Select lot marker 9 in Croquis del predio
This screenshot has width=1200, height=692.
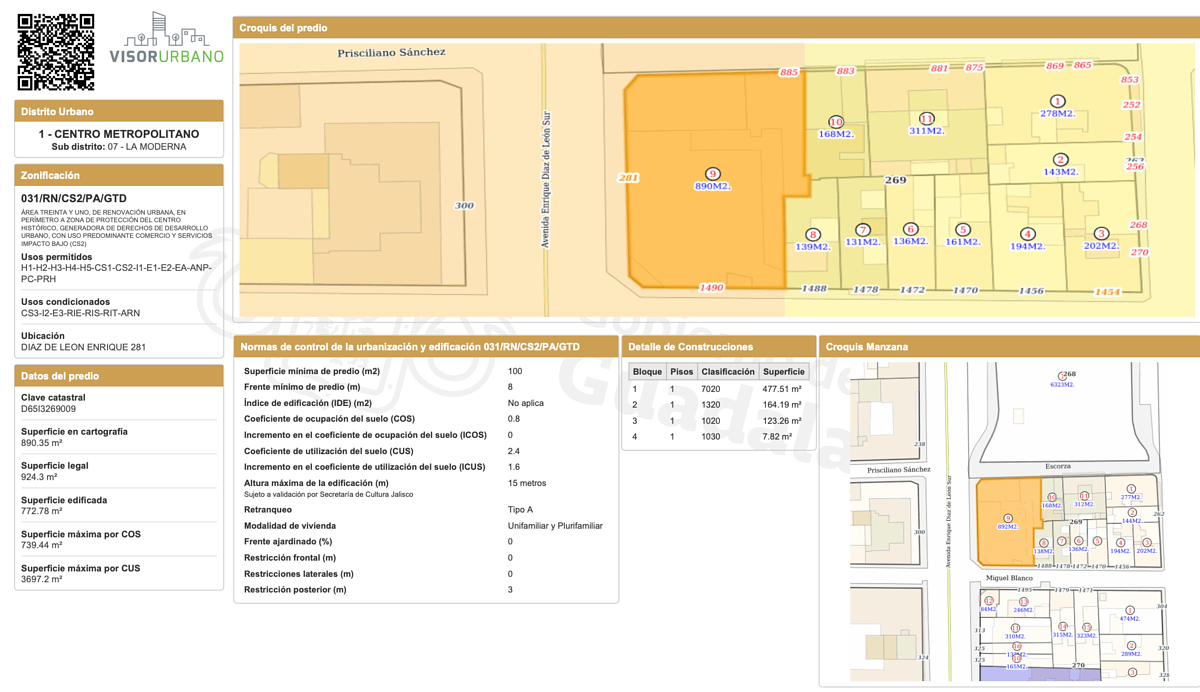pyautogui.click(x=712, y=174)
